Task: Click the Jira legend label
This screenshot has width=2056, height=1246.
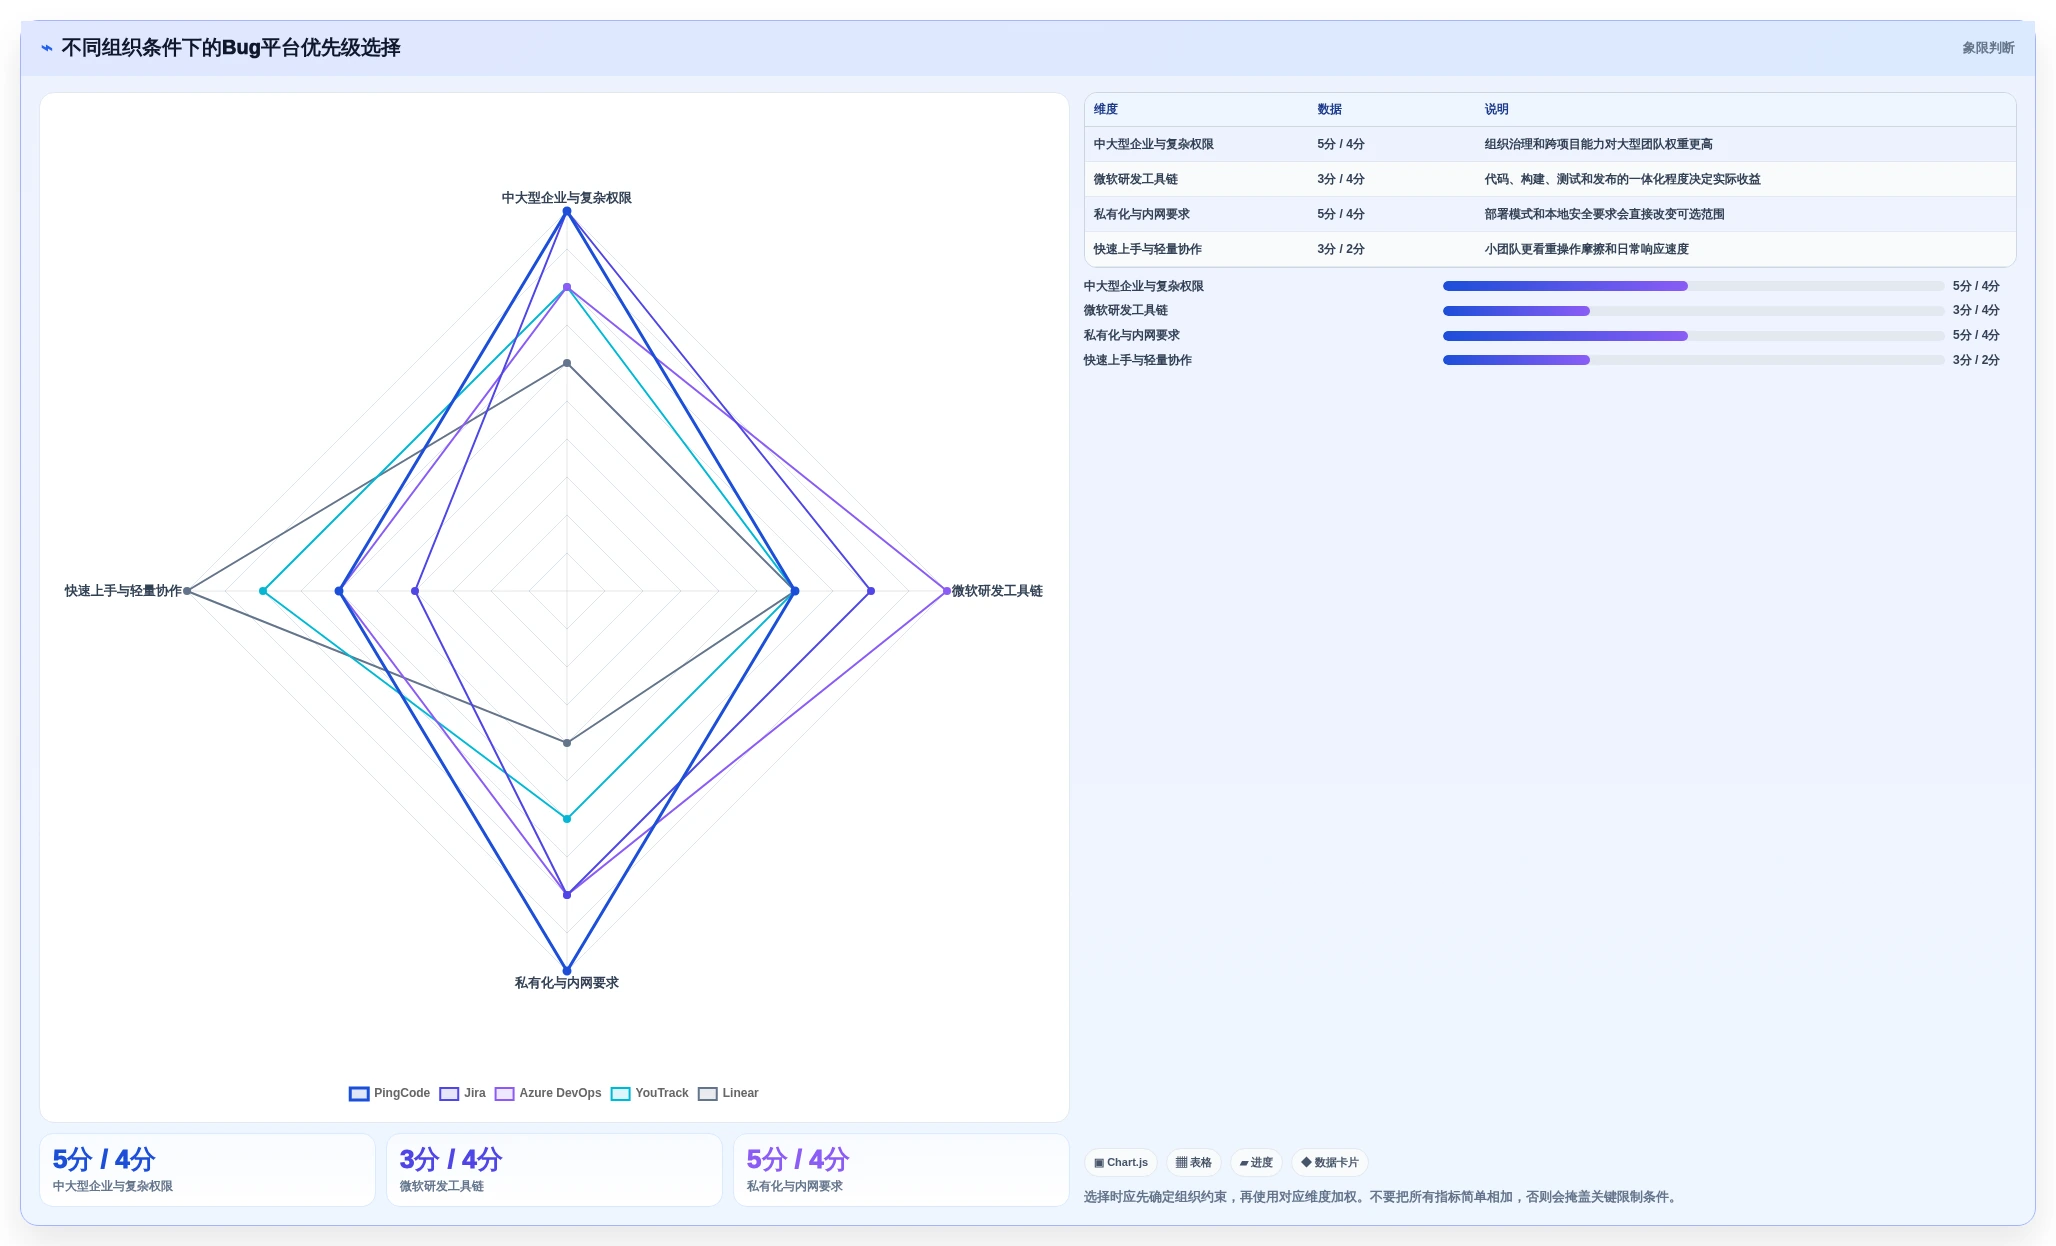Action: pyautogui.click(x=475, y=1093)
